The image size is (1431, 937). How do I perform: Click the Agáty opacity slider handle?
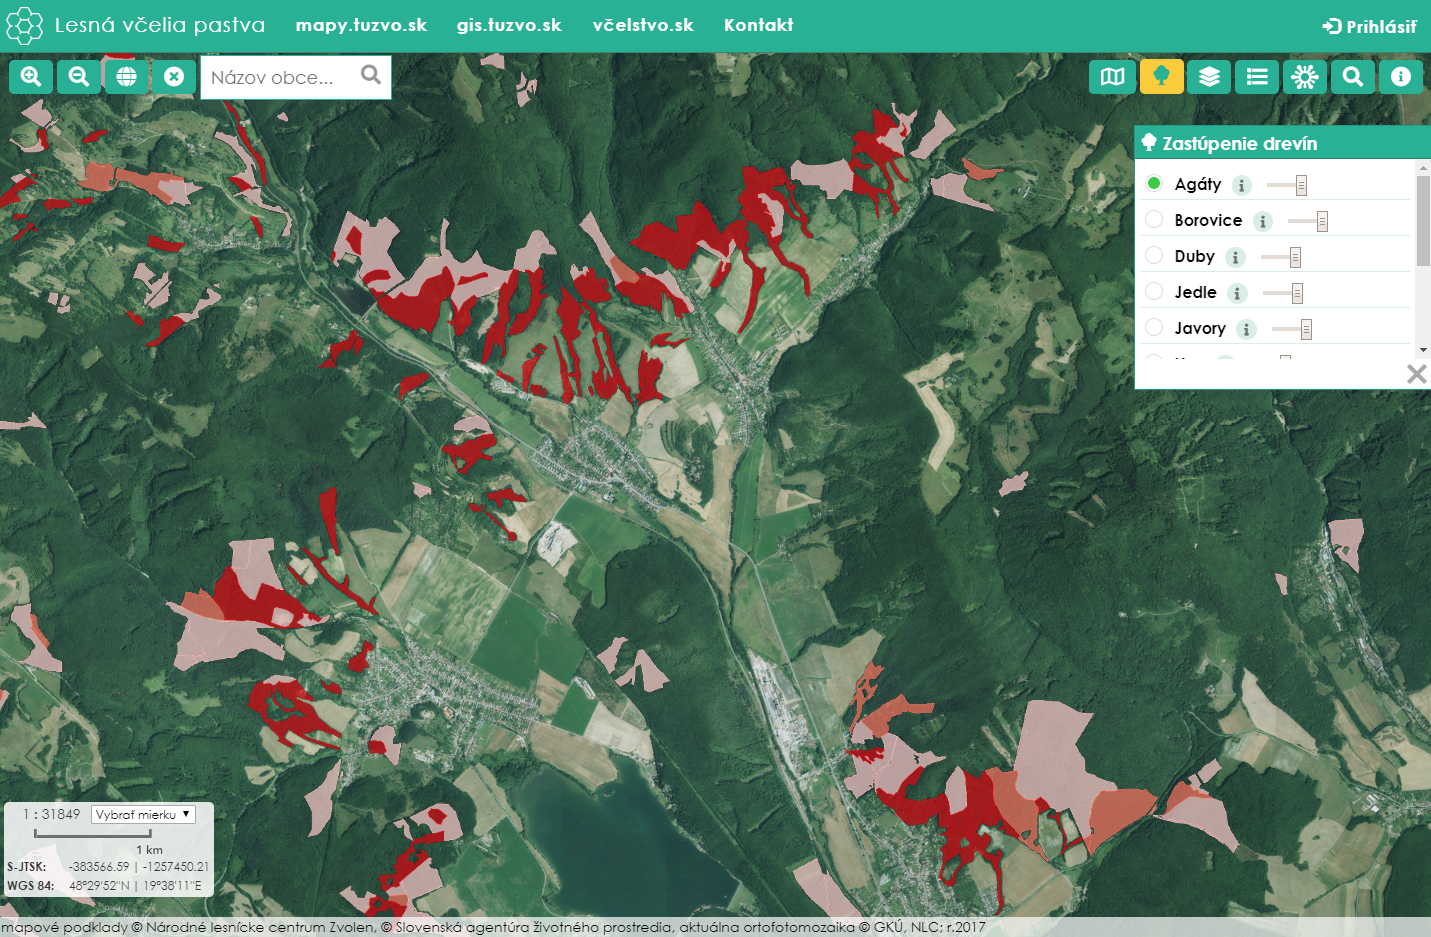[x=1301, y=185]
